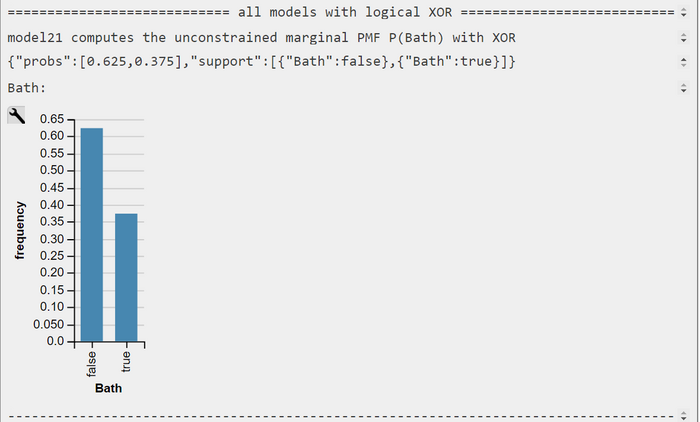Click the Bath axis title below chart
This screenshot has height=422, width=700.
pyautogui.click(x=108, y=388)
